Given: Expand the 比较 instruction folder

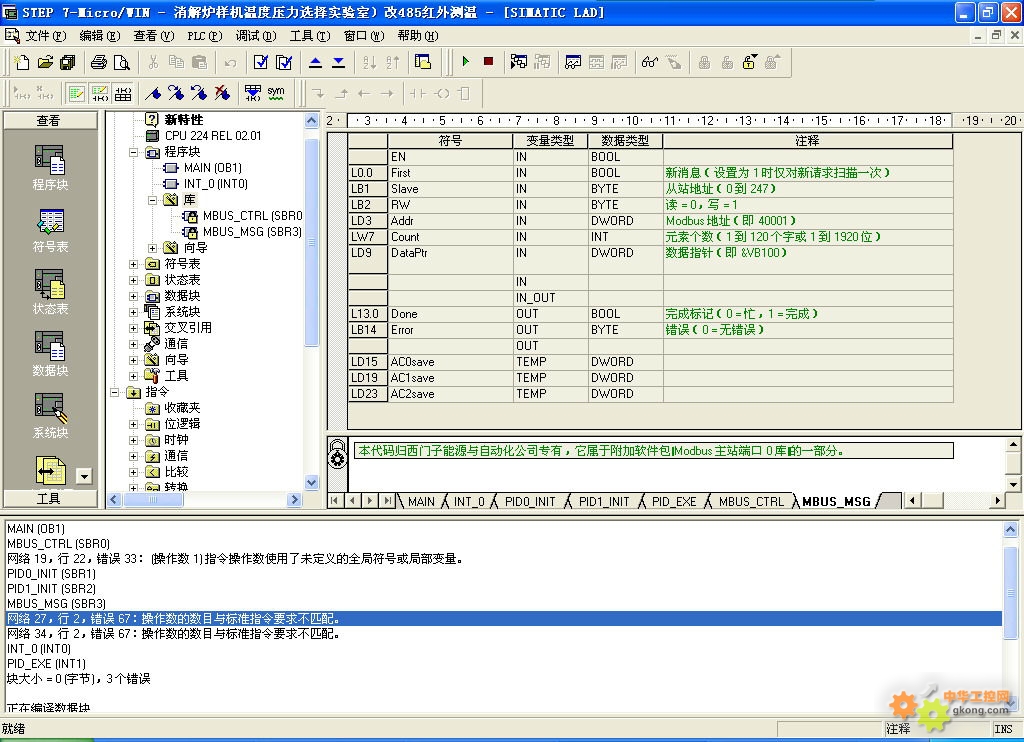Looking at the screenshot, I should point(133,472).
